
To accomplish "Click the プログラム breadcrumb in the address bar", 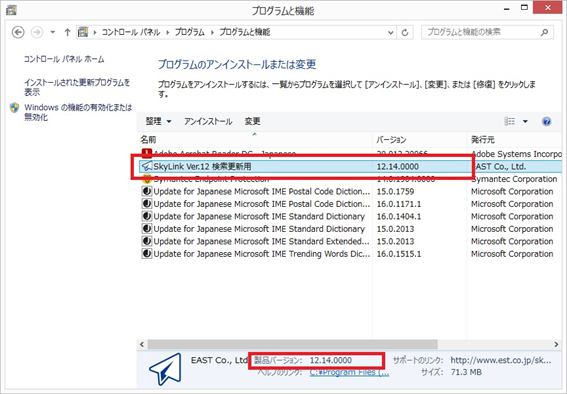I will tap(190, 32).
